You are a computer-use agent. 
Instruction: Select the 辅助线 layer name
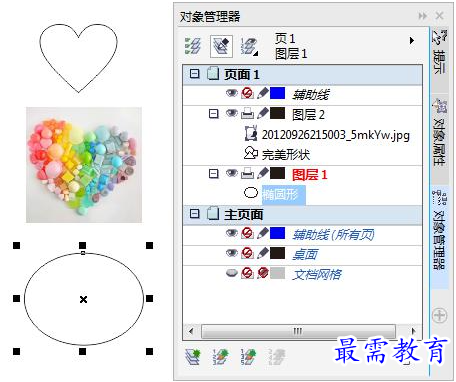(x=311, y=95)
